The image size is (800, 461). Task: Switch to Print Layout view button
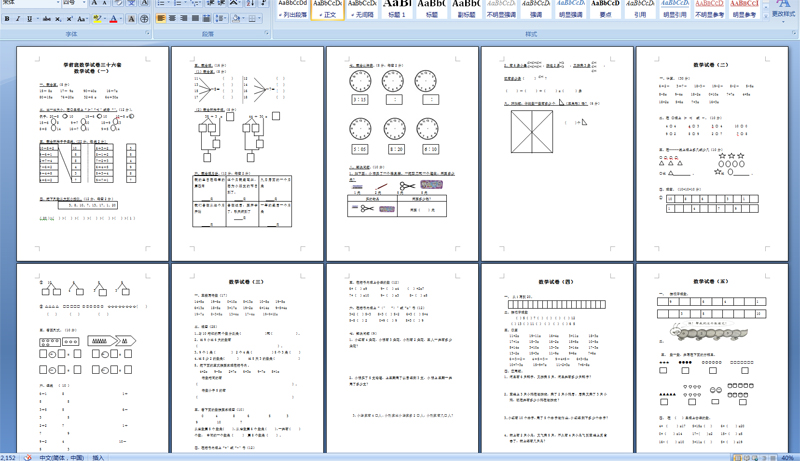tap(737, 457)
